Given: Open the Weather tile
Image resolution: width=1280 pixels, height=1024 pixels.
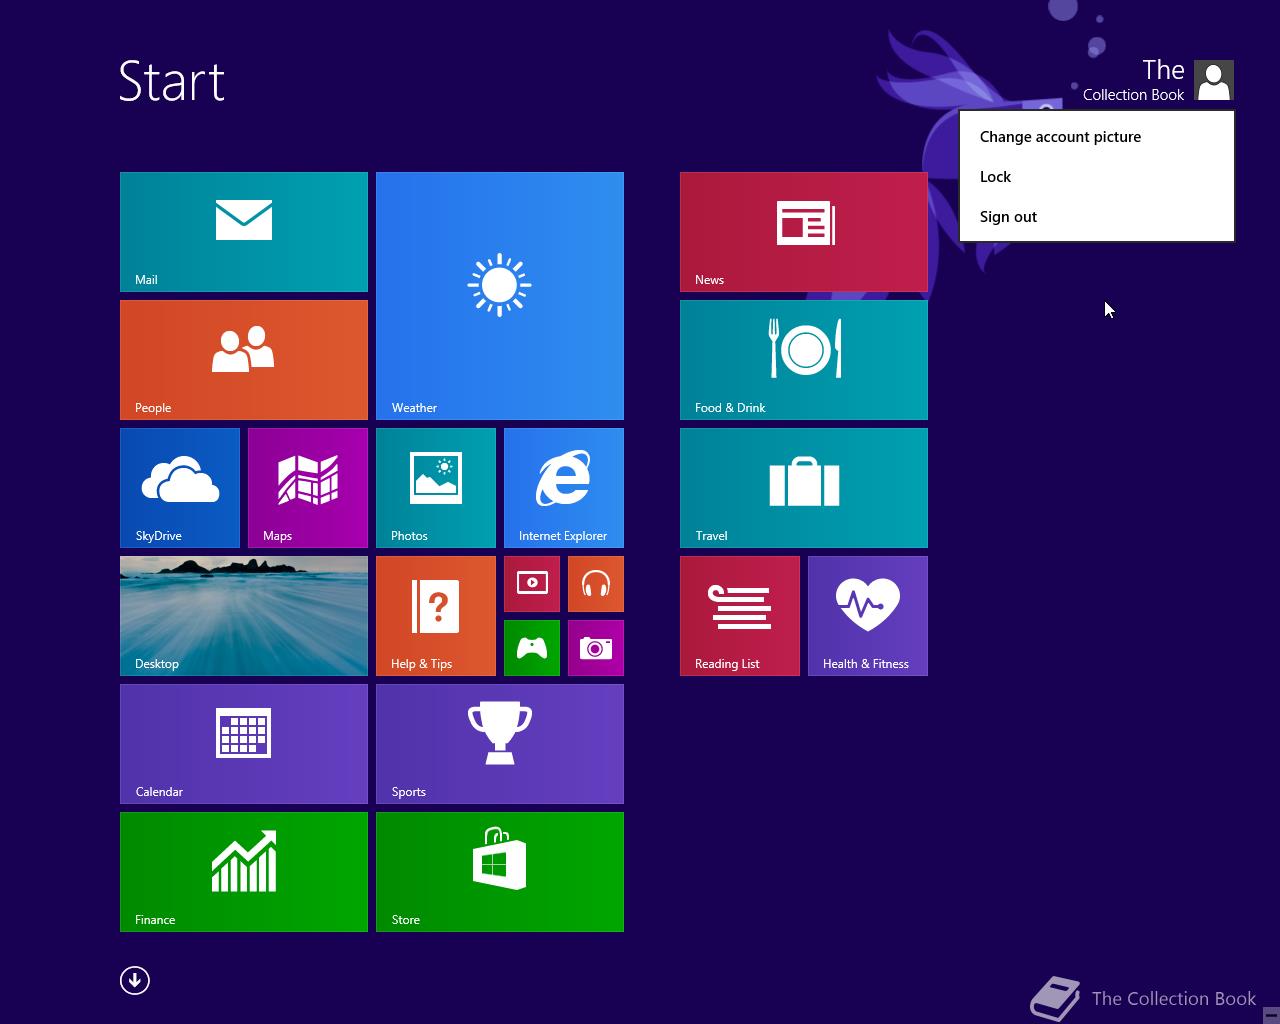Looking at the screenshot, I should click(500, 296).
